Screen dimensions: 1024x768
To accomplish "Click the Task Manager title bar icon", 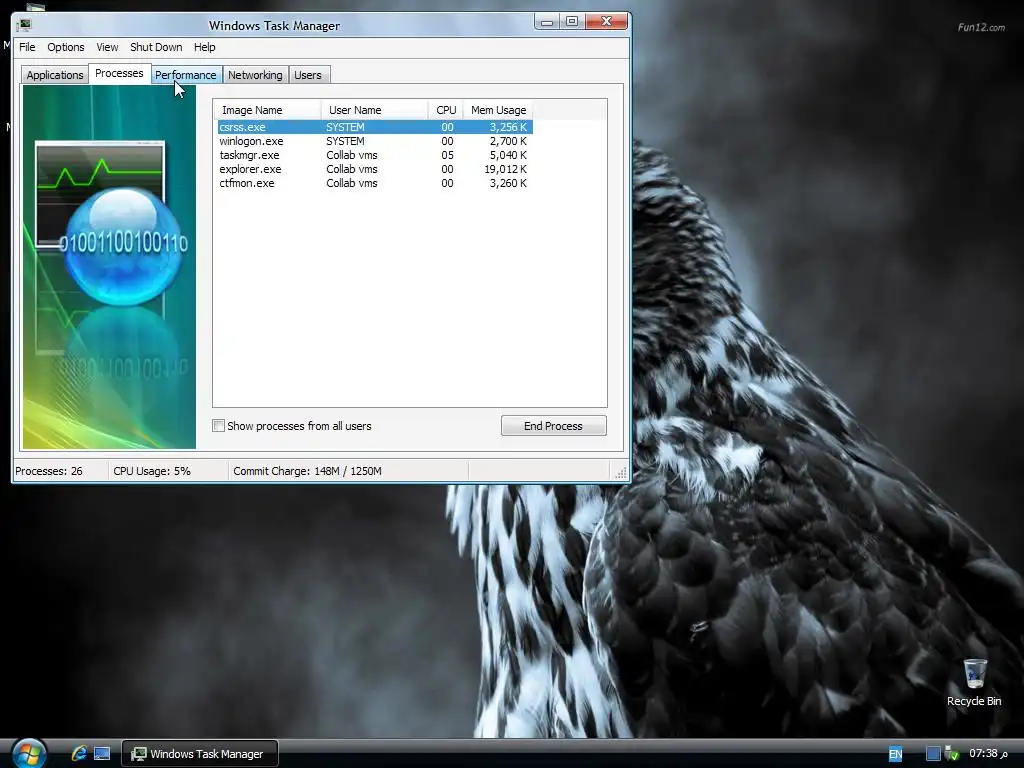I will click(24, 25).
